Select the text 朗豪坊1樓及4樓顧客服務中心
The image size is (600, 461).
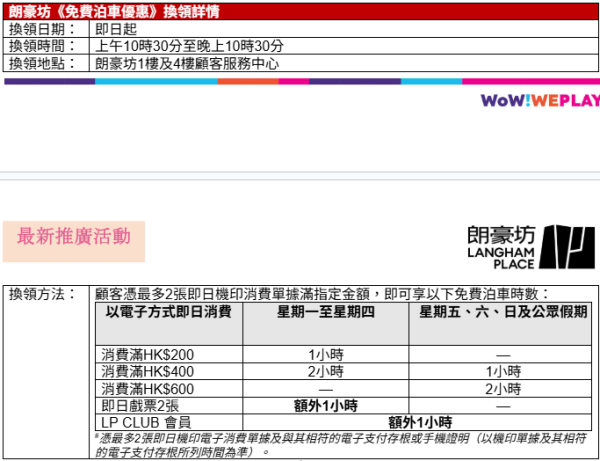(187, 63)
